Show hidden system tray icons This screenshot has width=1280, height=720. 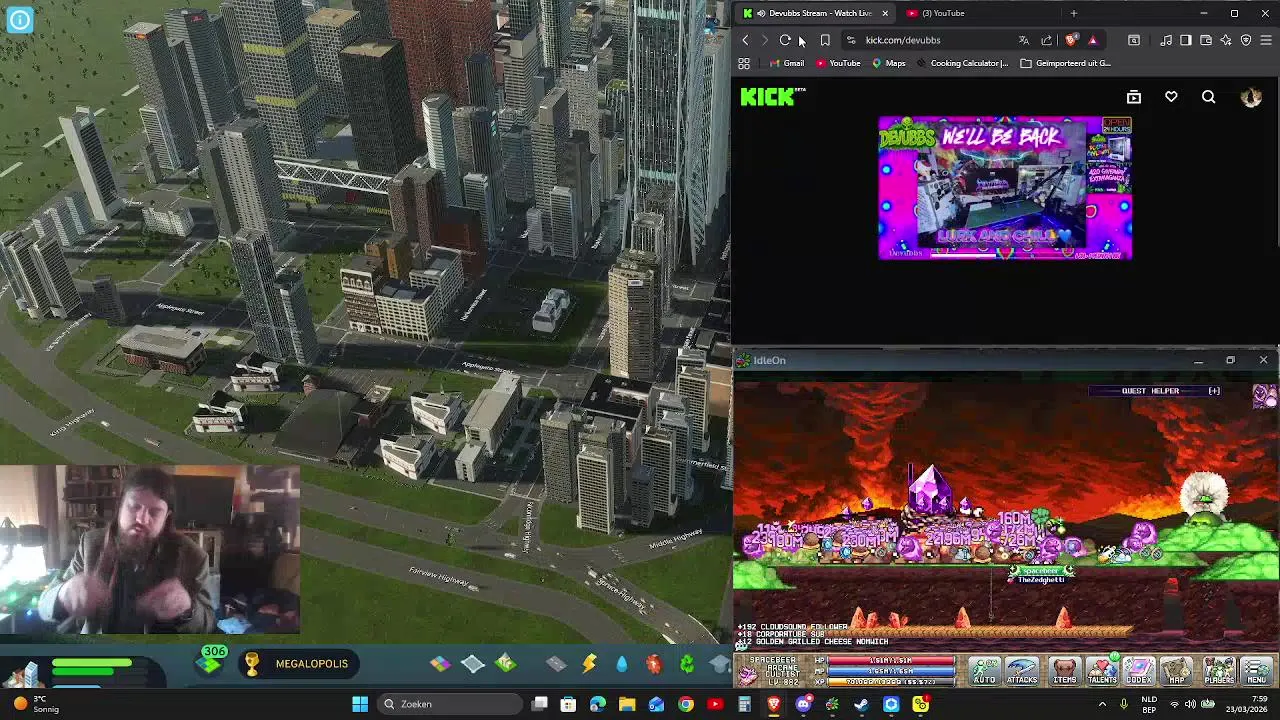pos(1103,704)
